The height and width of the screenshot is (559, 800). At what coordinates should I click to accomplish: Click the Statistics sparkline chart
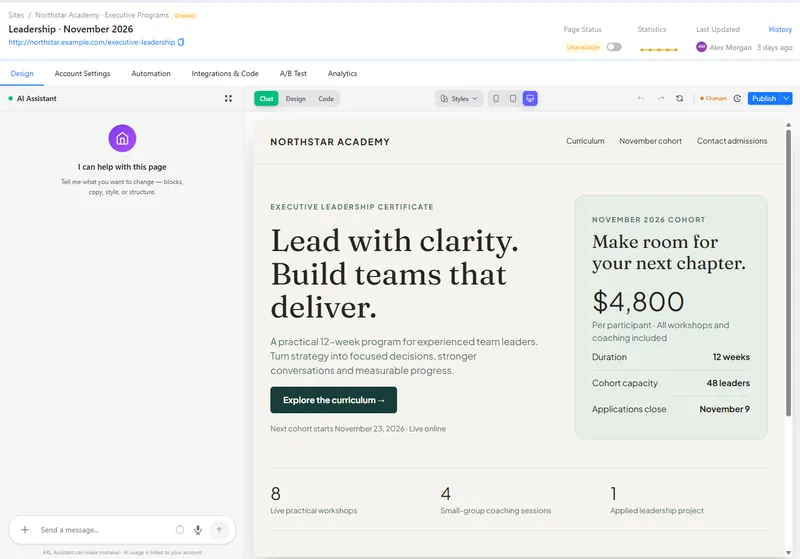(659, 49)
